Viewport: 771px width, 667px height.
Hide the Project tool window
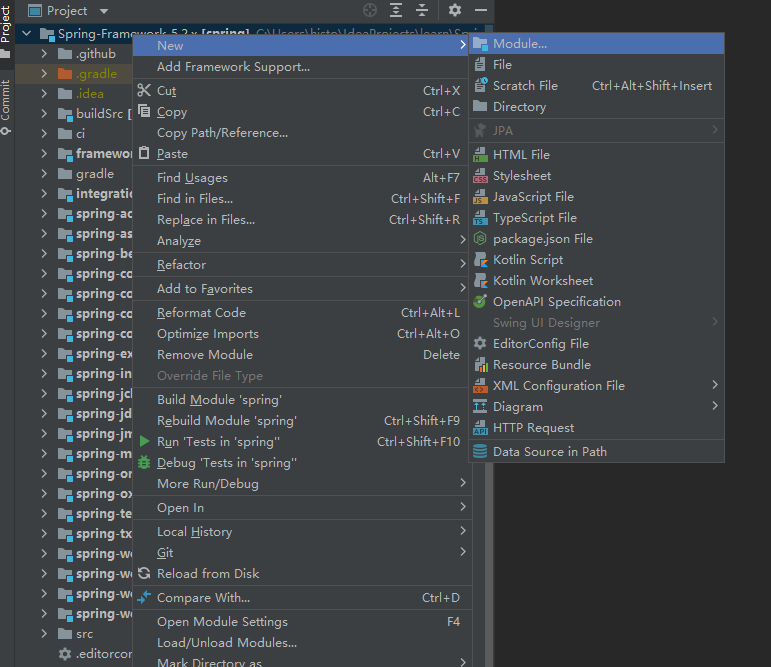[481, 10]
